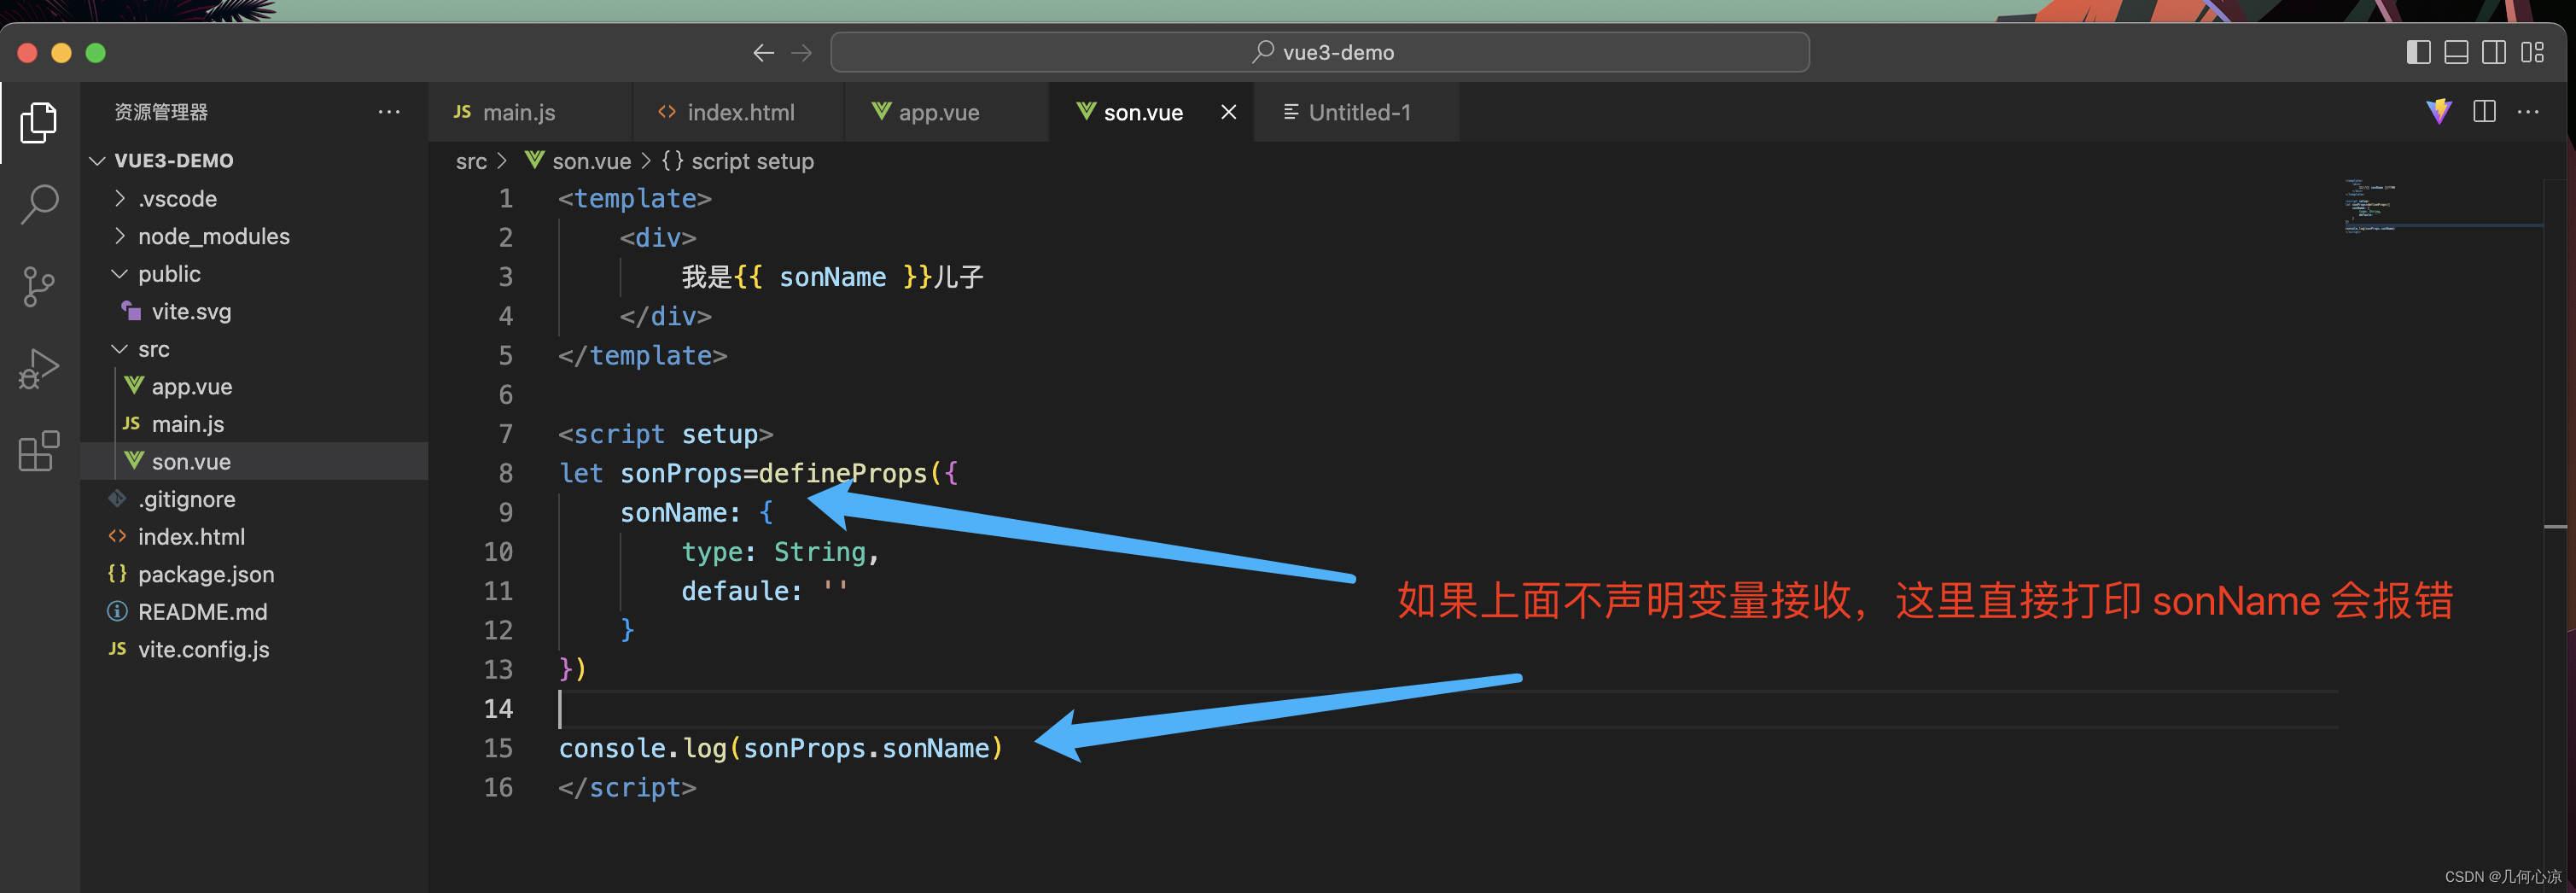This screenshot has height=893, width=2576.
Task: Collapse the public folder
Action: click(254, 274)
